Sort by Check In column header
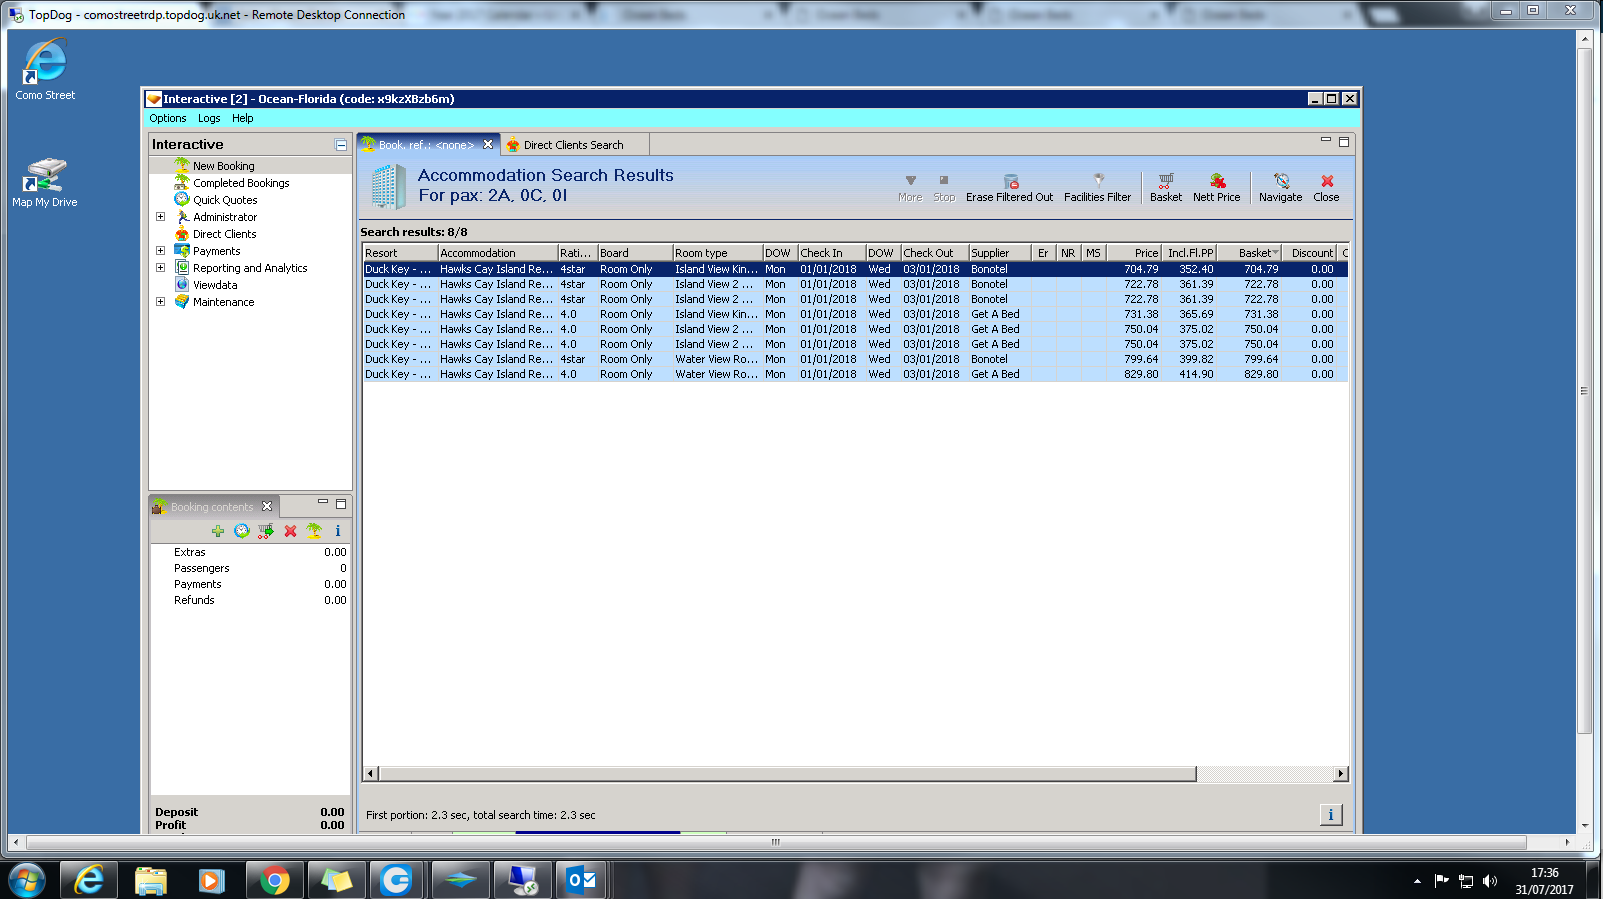Viewport: 1603px width, 899px height. coord(832,253)
